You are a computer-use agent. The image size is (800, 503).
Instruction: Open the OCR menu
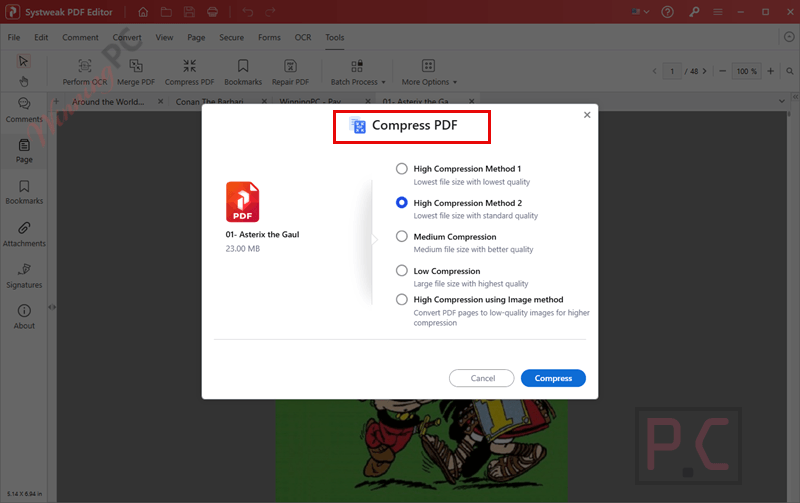pos(303,38)
